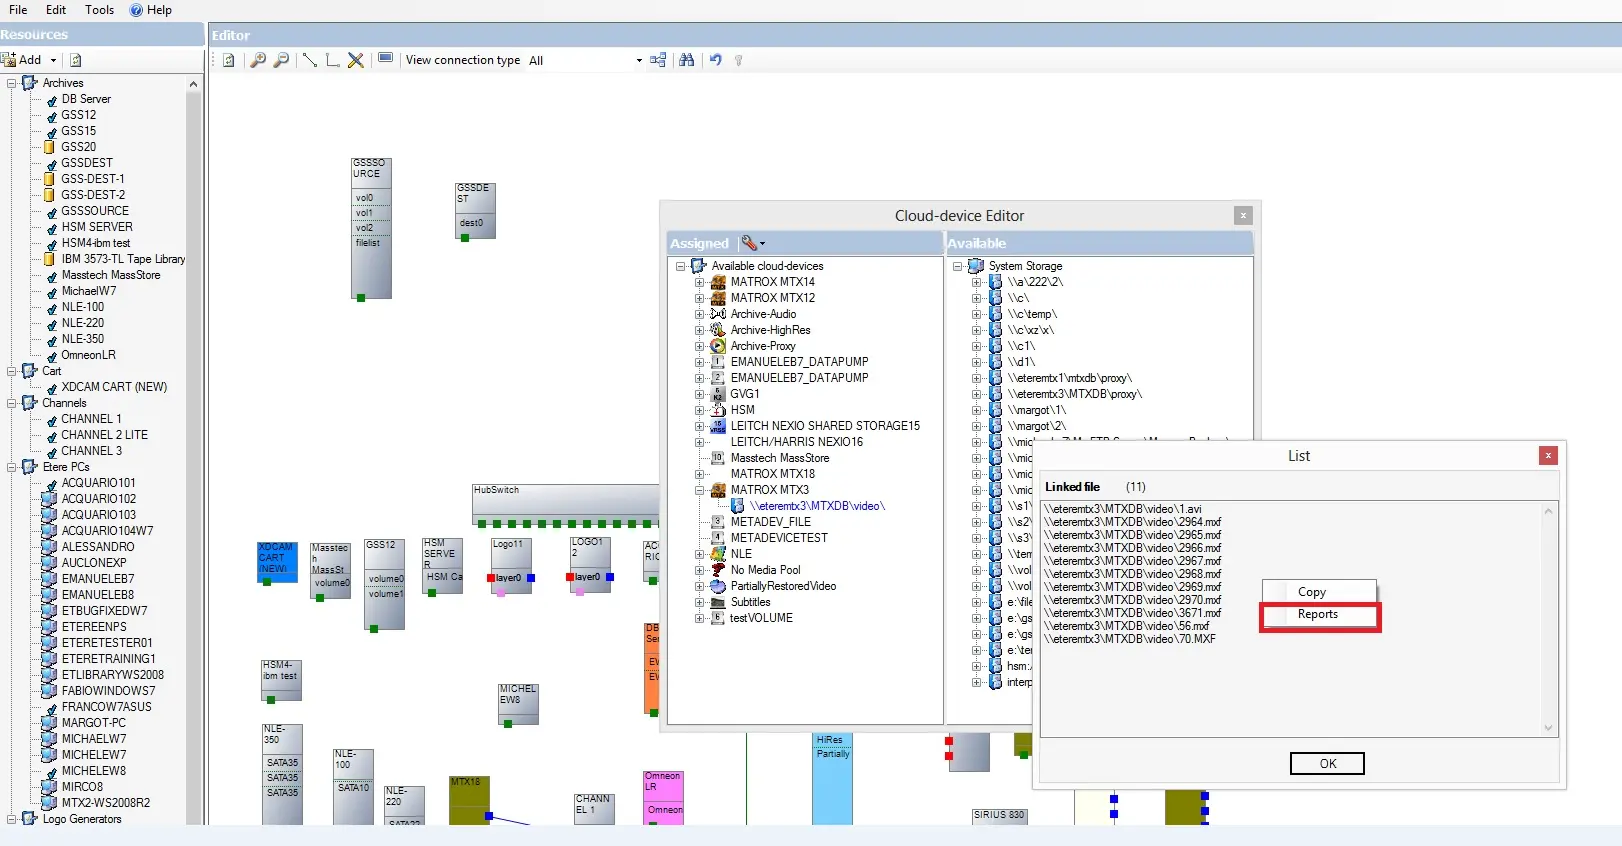The width and height of the screenshot is (1622, 846).
Task: Click the delete connection X tool
Action: (x=355, y=60)
